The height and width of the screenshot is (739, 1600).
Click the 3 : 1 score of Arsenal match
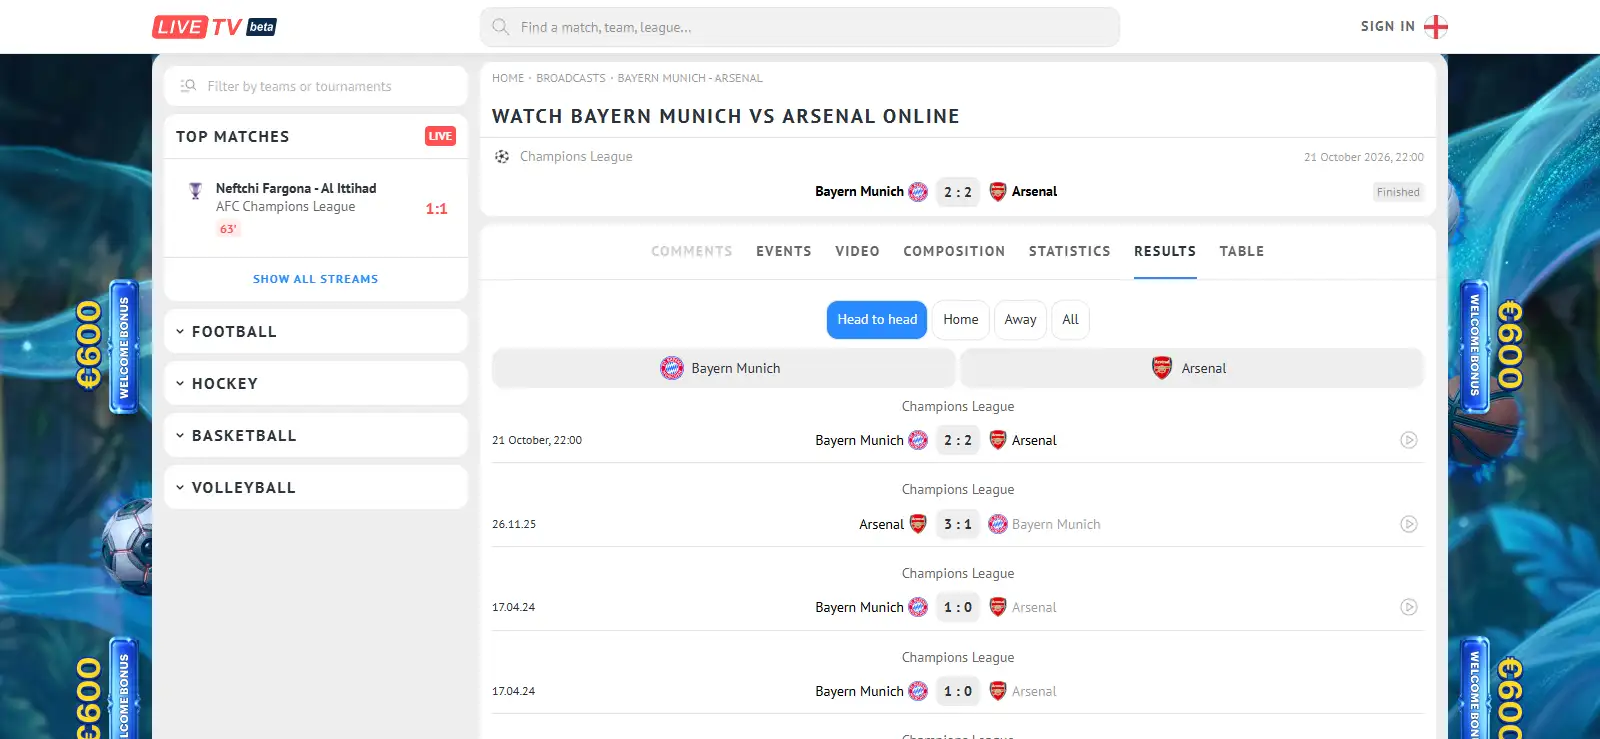point(958,524)
